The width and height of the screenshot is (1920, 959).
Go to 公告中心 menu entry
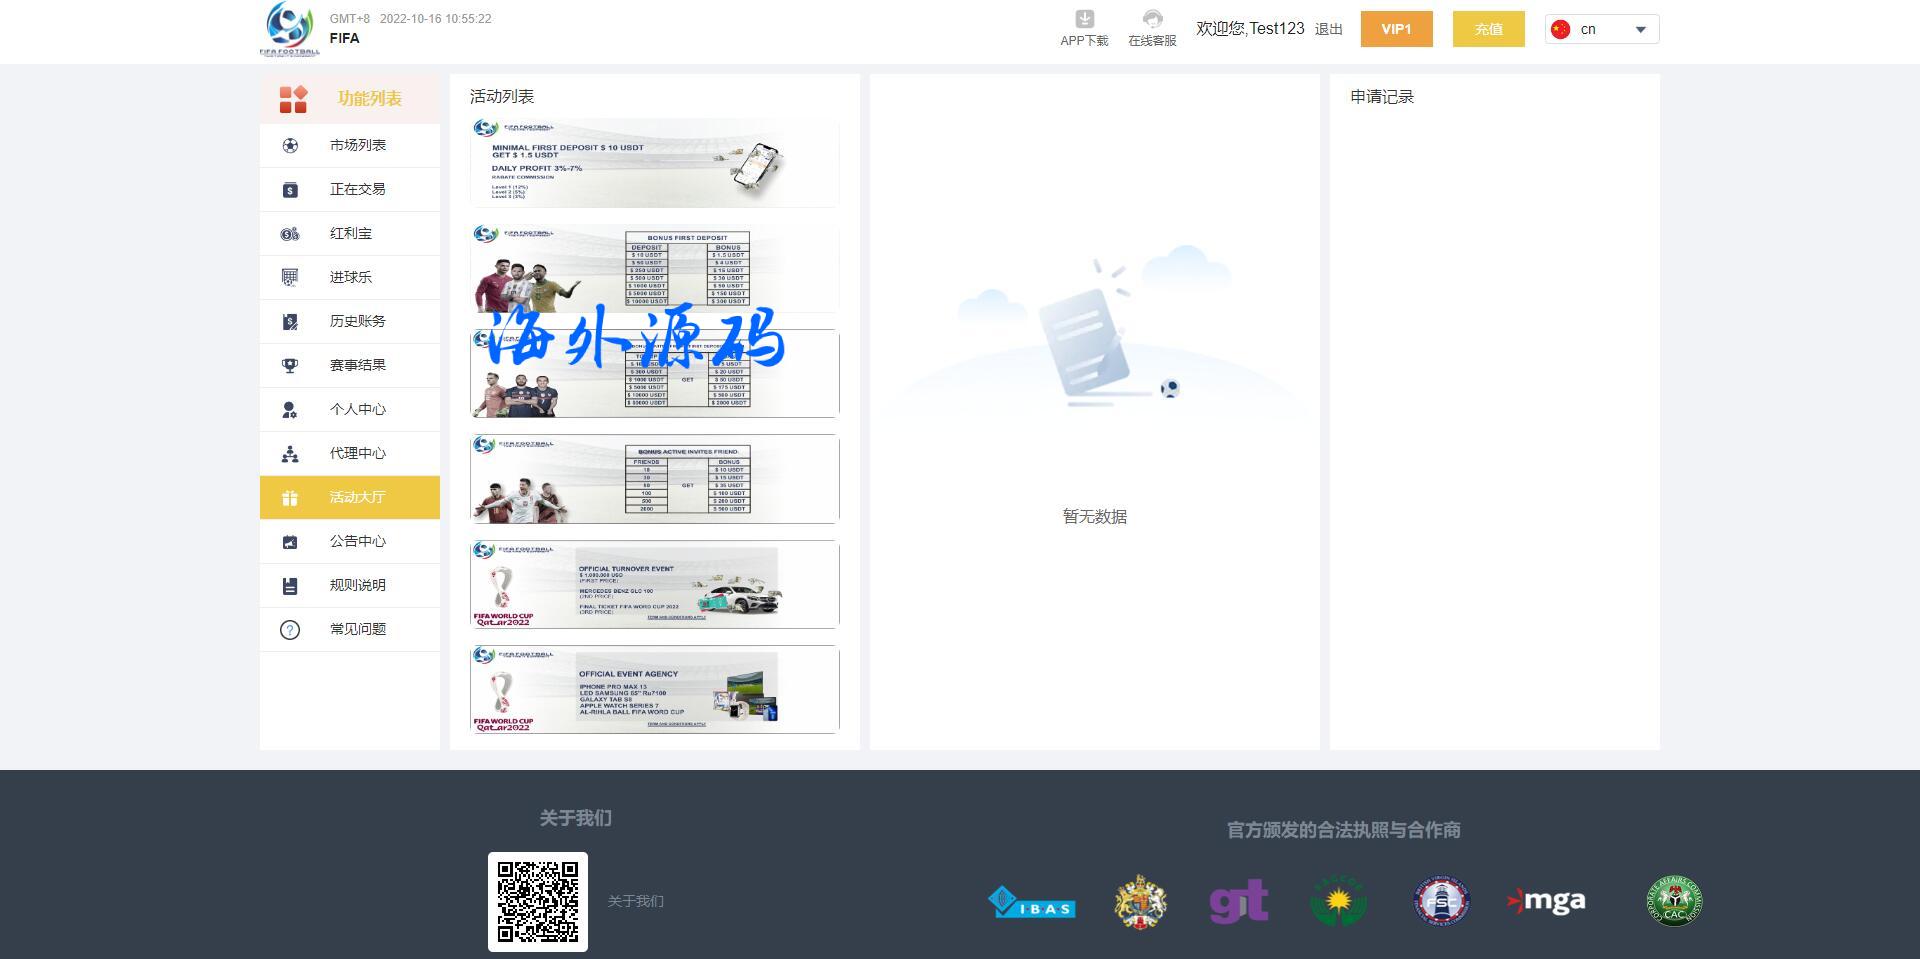coord(357,542)
